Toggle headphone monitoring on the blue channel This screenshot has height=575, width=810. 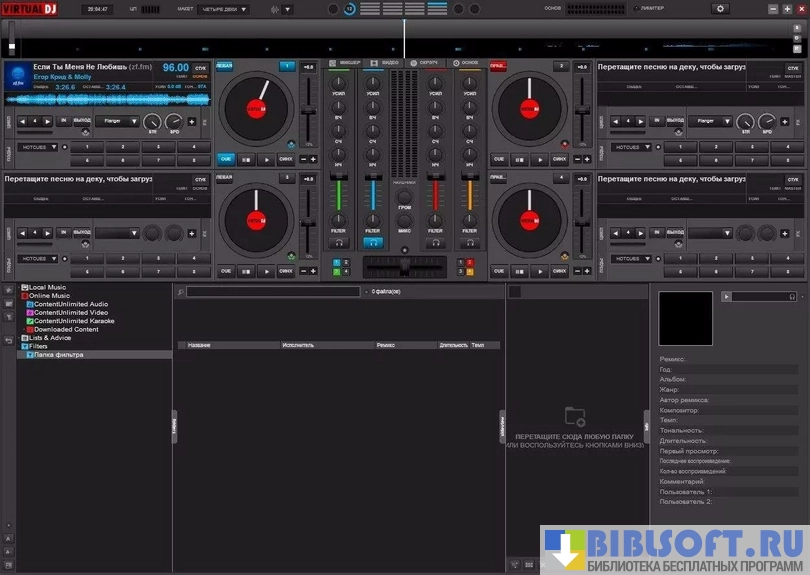pos(372,243)
